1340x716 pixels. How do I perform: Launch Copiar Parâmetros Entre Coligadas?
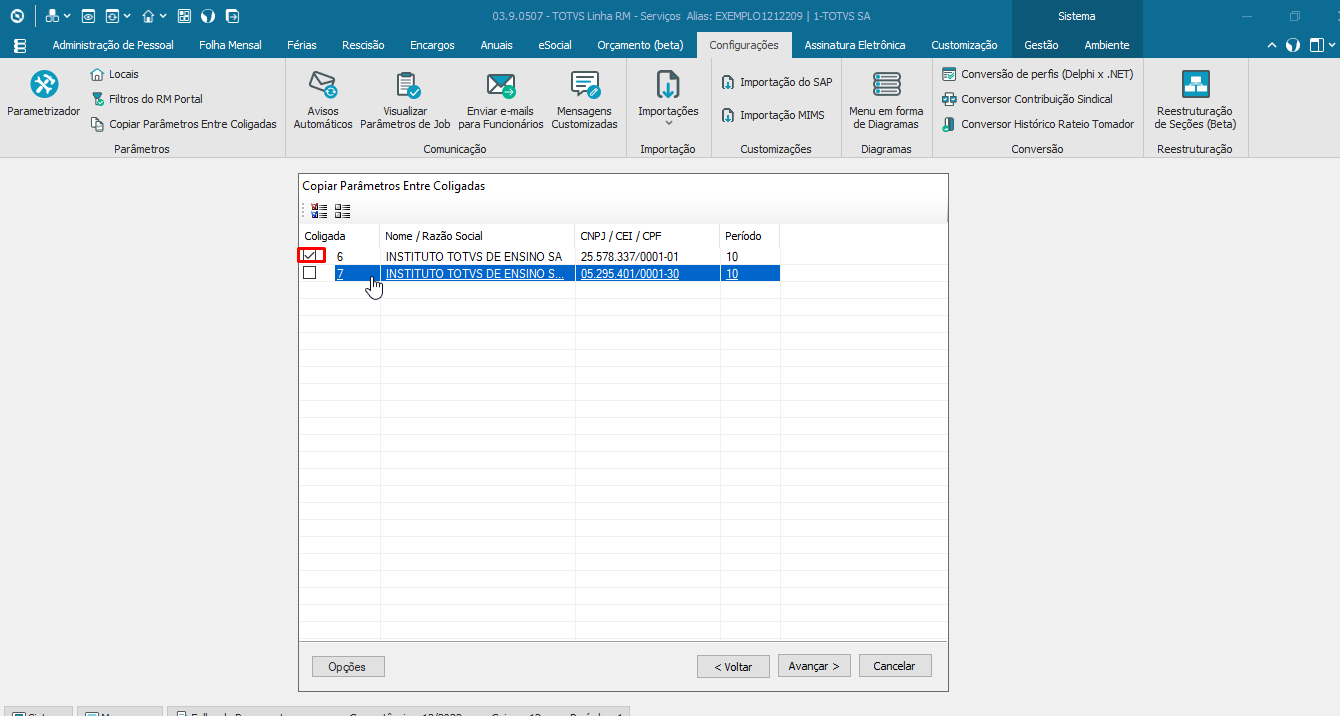click(183, 124)
